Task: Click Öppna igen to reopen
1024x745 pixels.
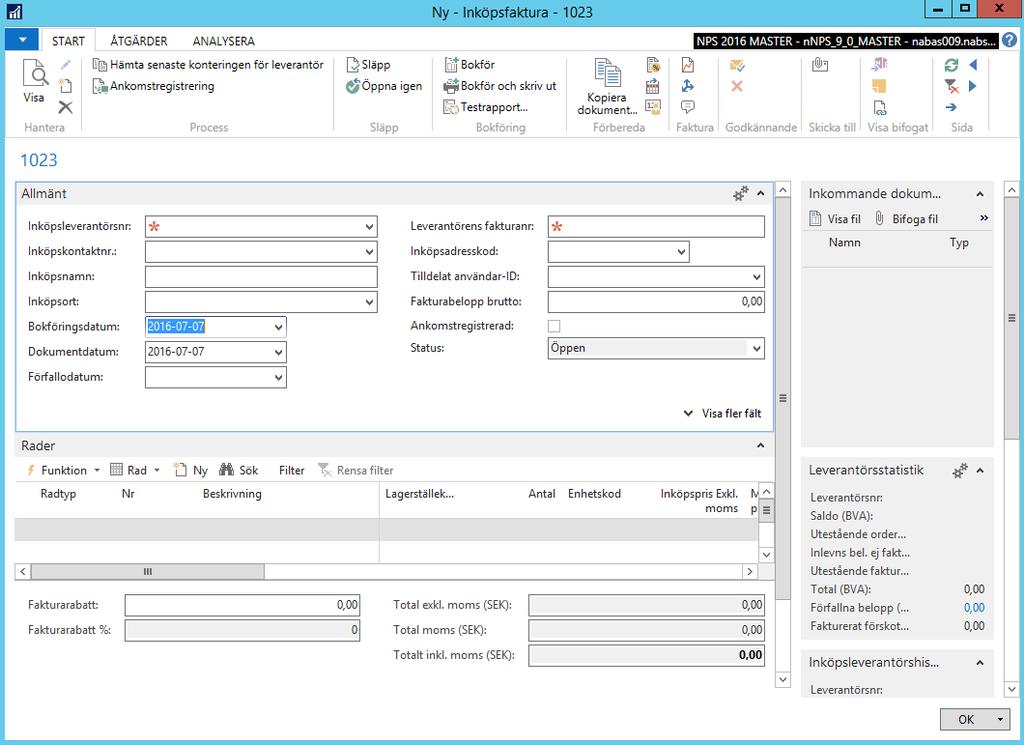Action: coord(384,86)
